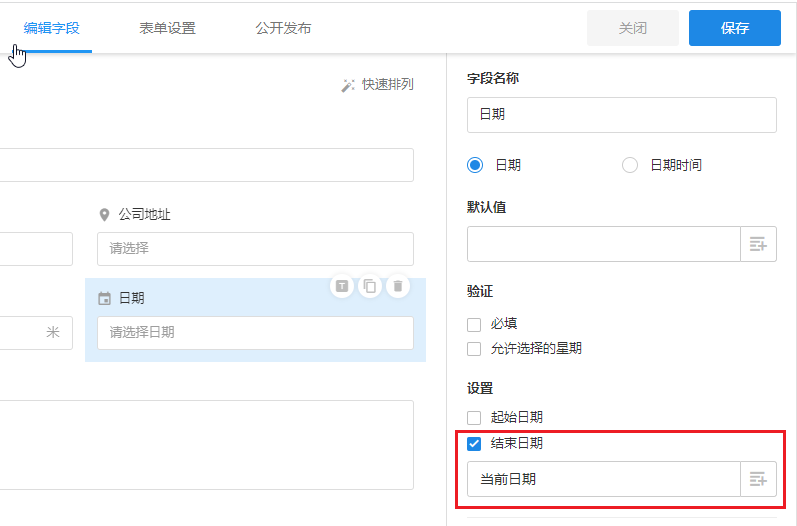
Task: Open the 公司地址 请选择 dropdown
Action: click(x=255, y=249)
